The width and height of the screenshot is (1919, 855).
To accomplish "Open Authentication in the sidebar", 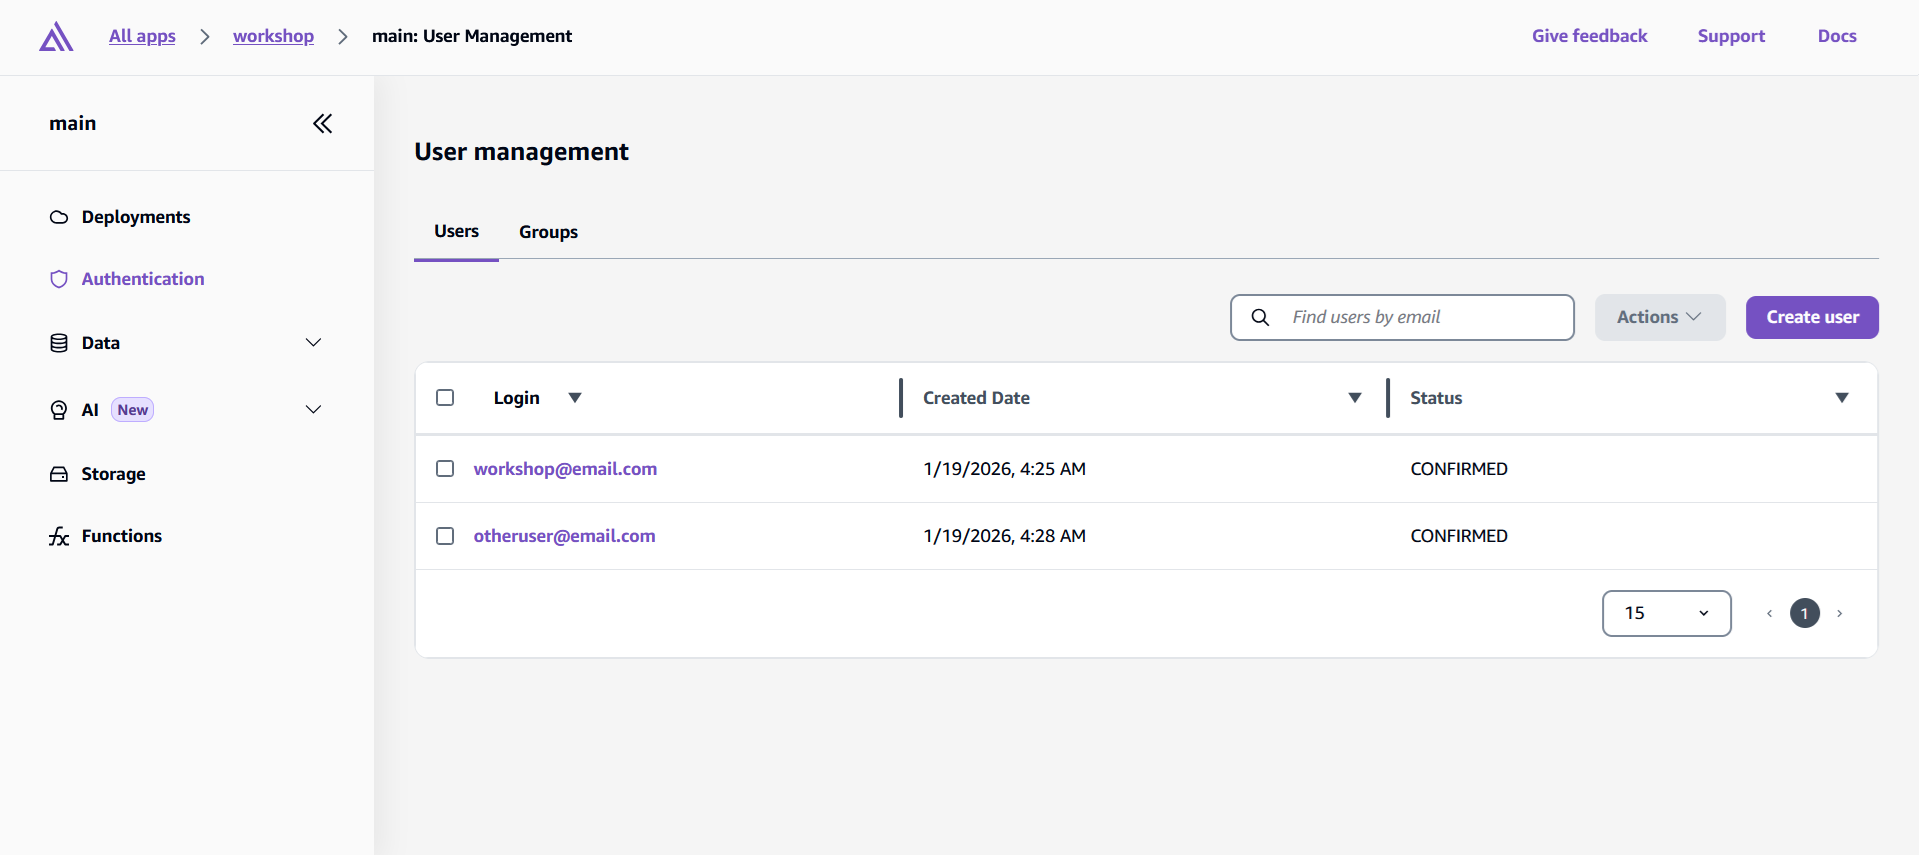I will [143, 279].
